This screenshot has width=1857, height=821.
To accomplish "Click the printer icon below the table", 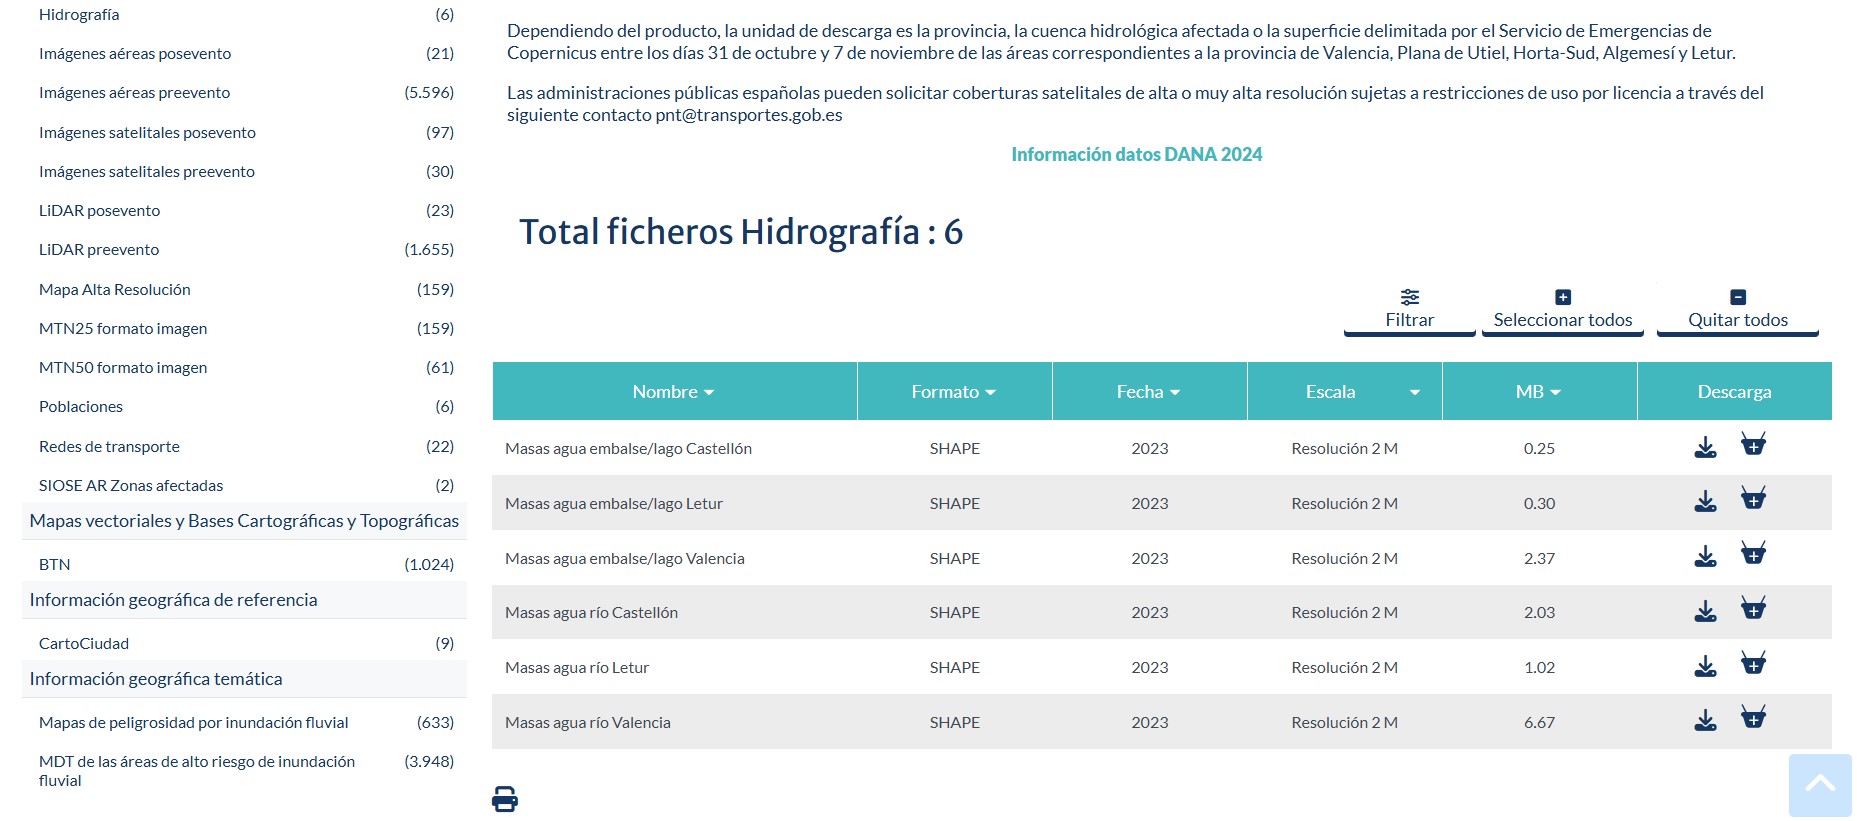I will coord(505,799).
